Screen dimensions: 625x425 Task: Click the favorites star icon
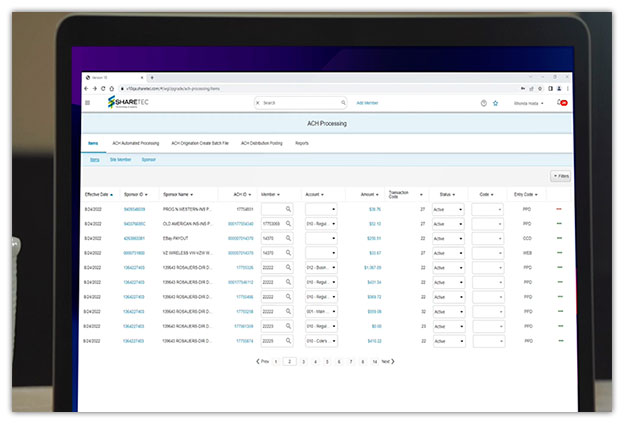(x=495, y=102)
